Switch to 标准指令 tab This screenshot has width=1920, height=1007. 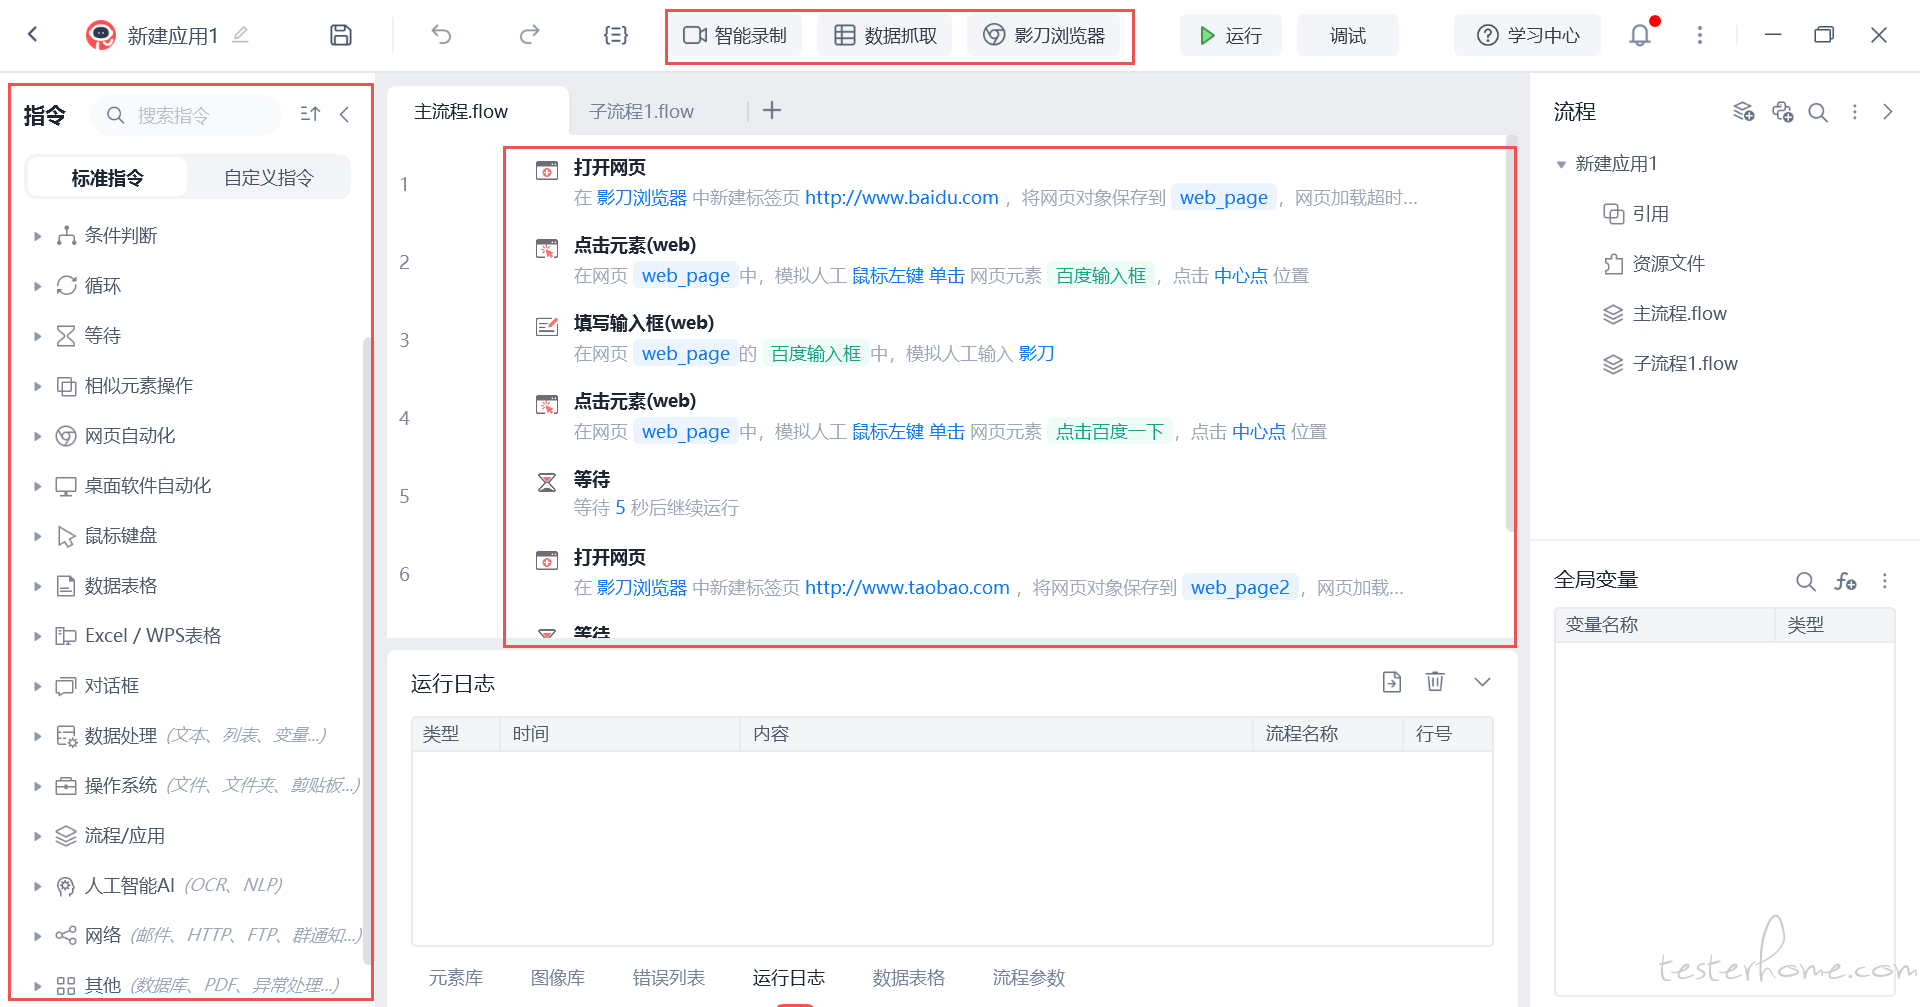coord(107,178)
